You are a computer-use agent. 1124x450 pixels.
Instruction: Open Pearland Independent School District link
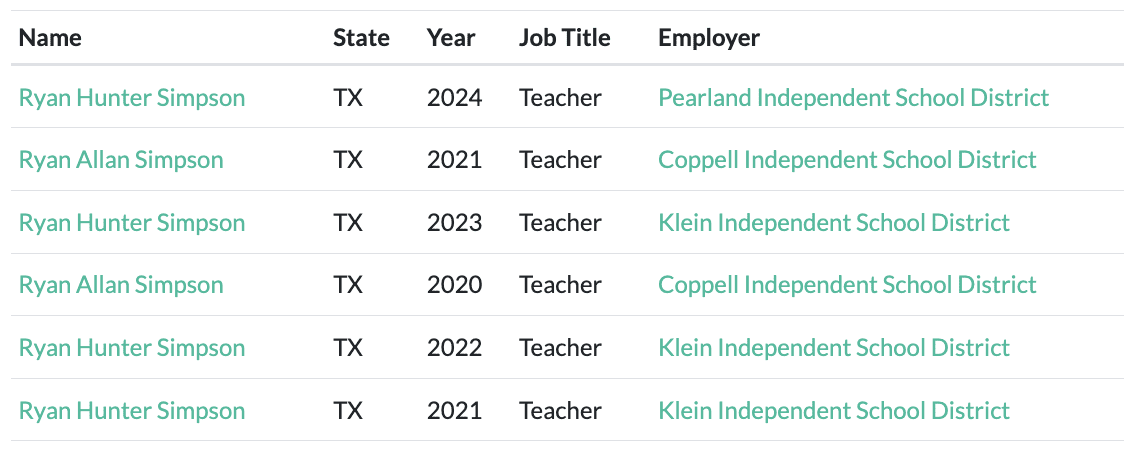[x=853, y=98]
